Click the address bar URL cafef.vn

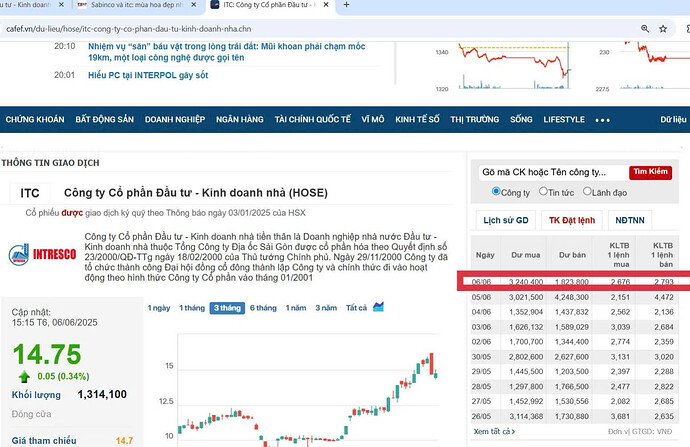point(128,29)
